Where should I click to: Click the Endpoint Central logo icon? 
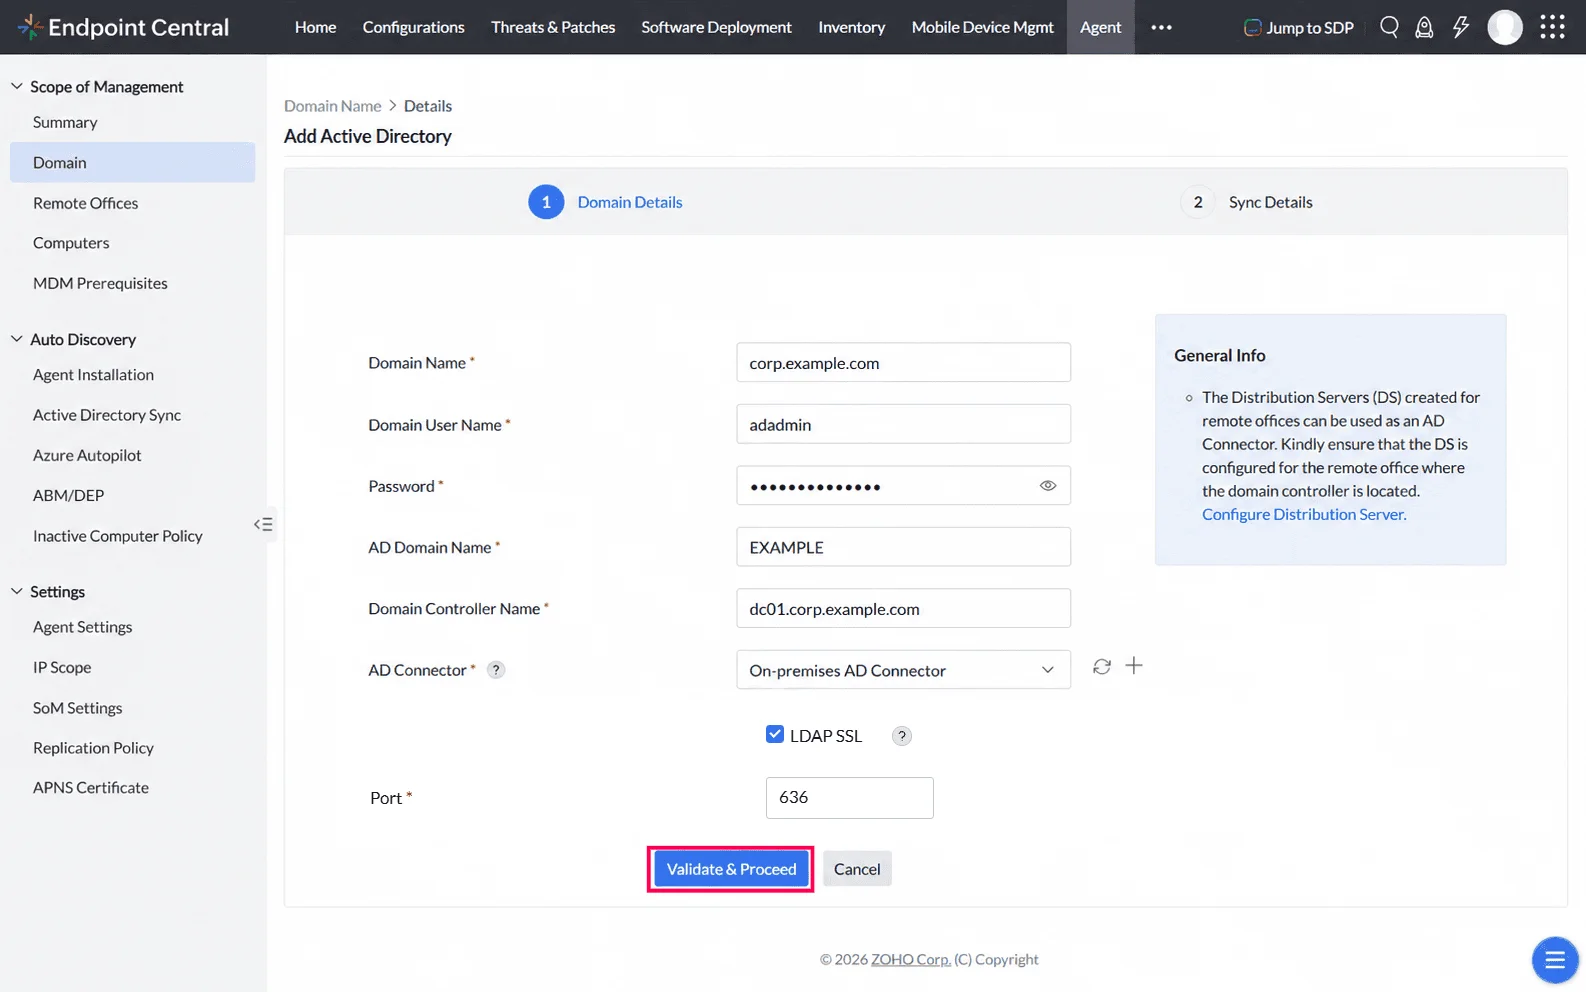(x=30, y=27)
